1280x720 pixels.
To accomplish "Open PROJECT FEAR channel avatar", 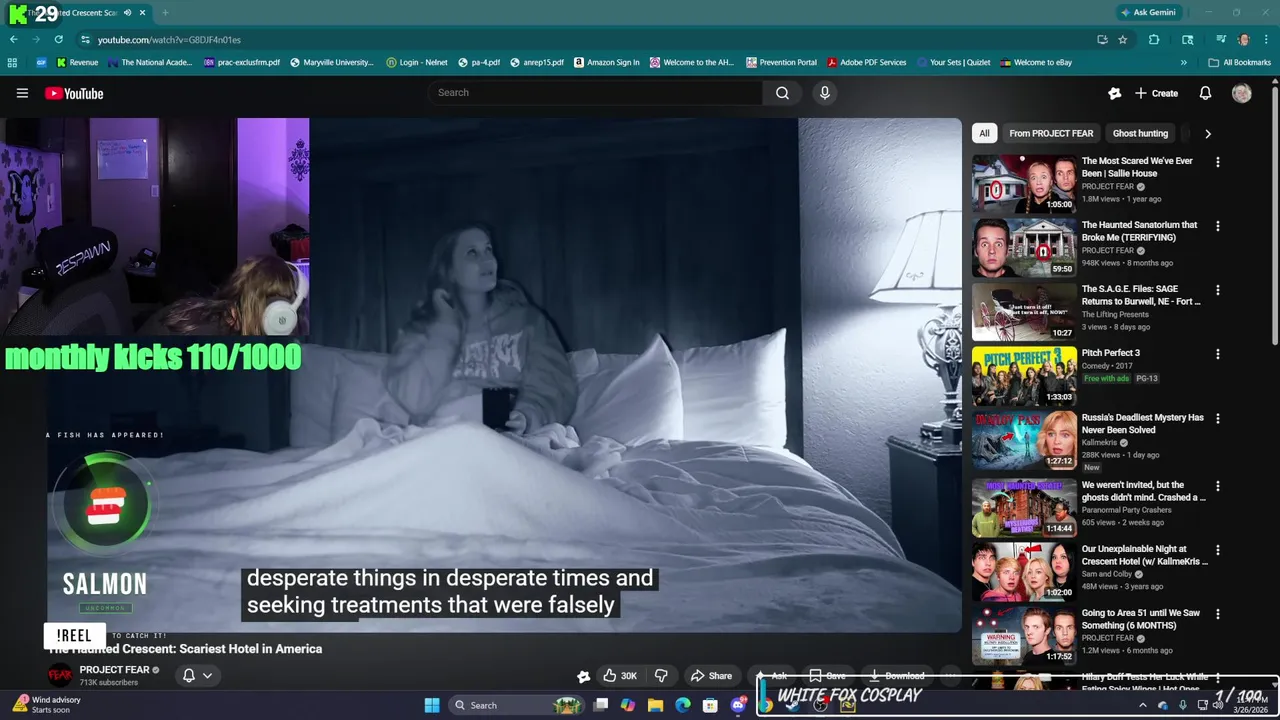I will point(61,675).
